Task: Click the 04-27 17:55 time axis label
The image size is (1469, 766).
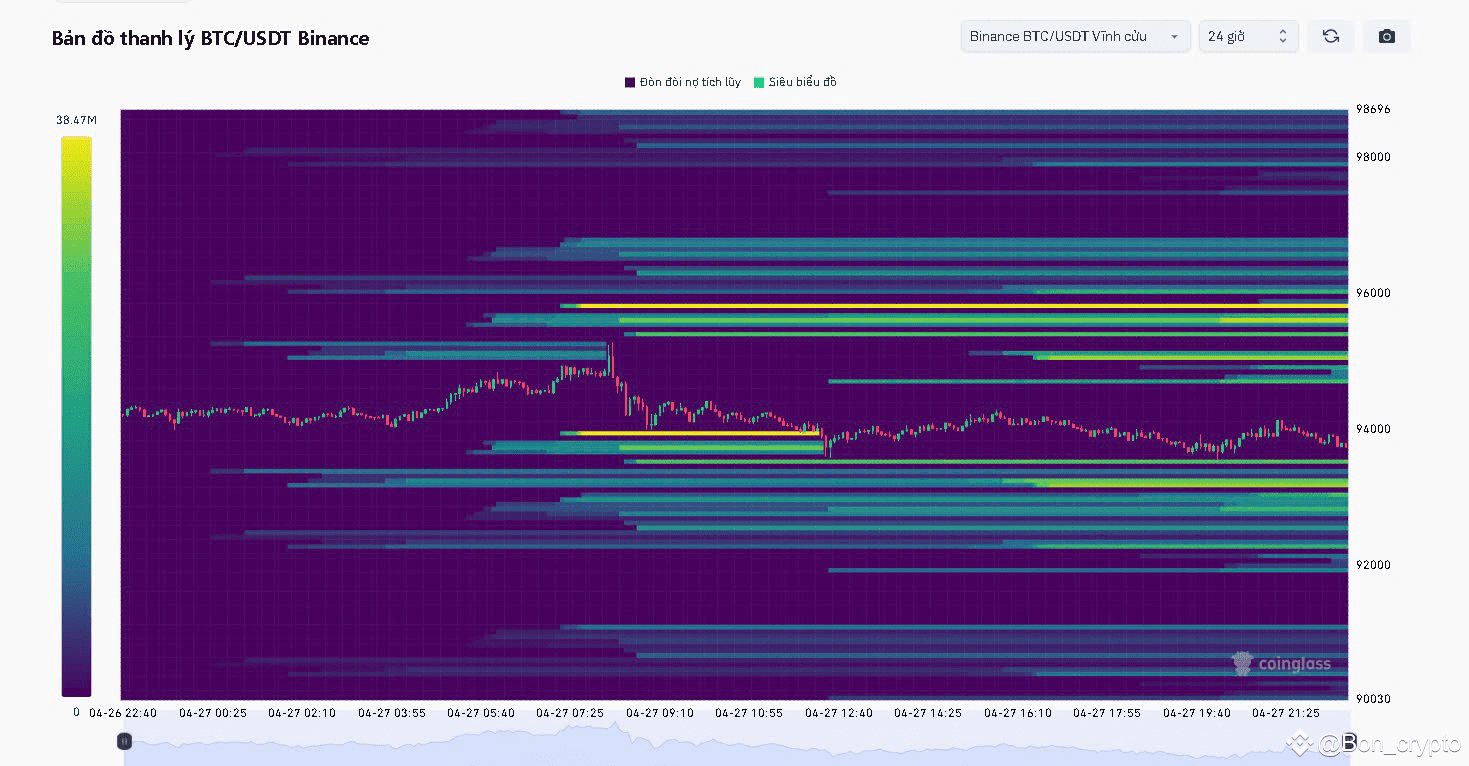Action: click(x=1107, y=713)
